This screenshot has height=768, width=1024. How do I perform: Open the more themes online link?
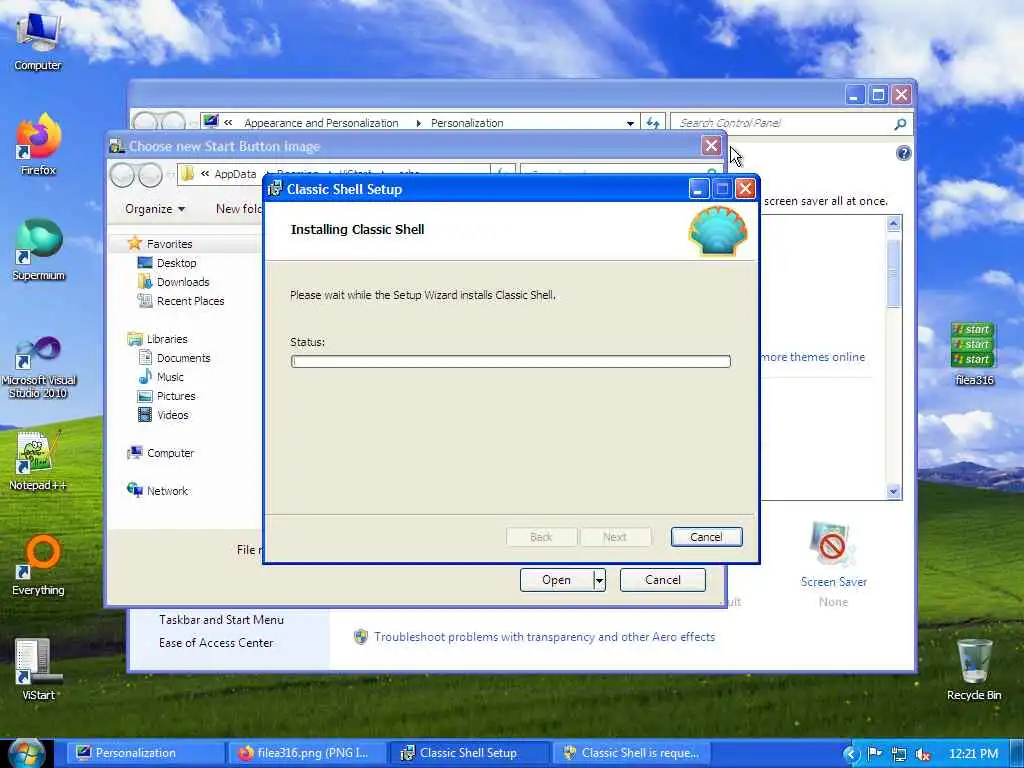point(813,357)
